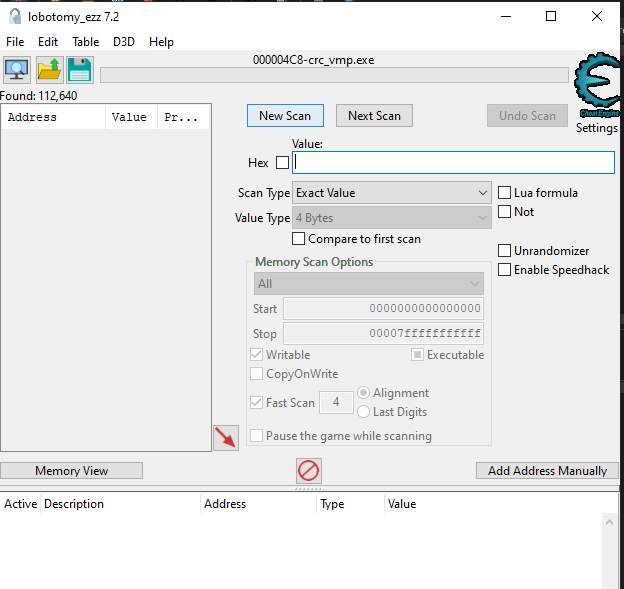This screenshot has width=624, height=589.
Task: Click the Type column header
Action: (x=350, y=504)
